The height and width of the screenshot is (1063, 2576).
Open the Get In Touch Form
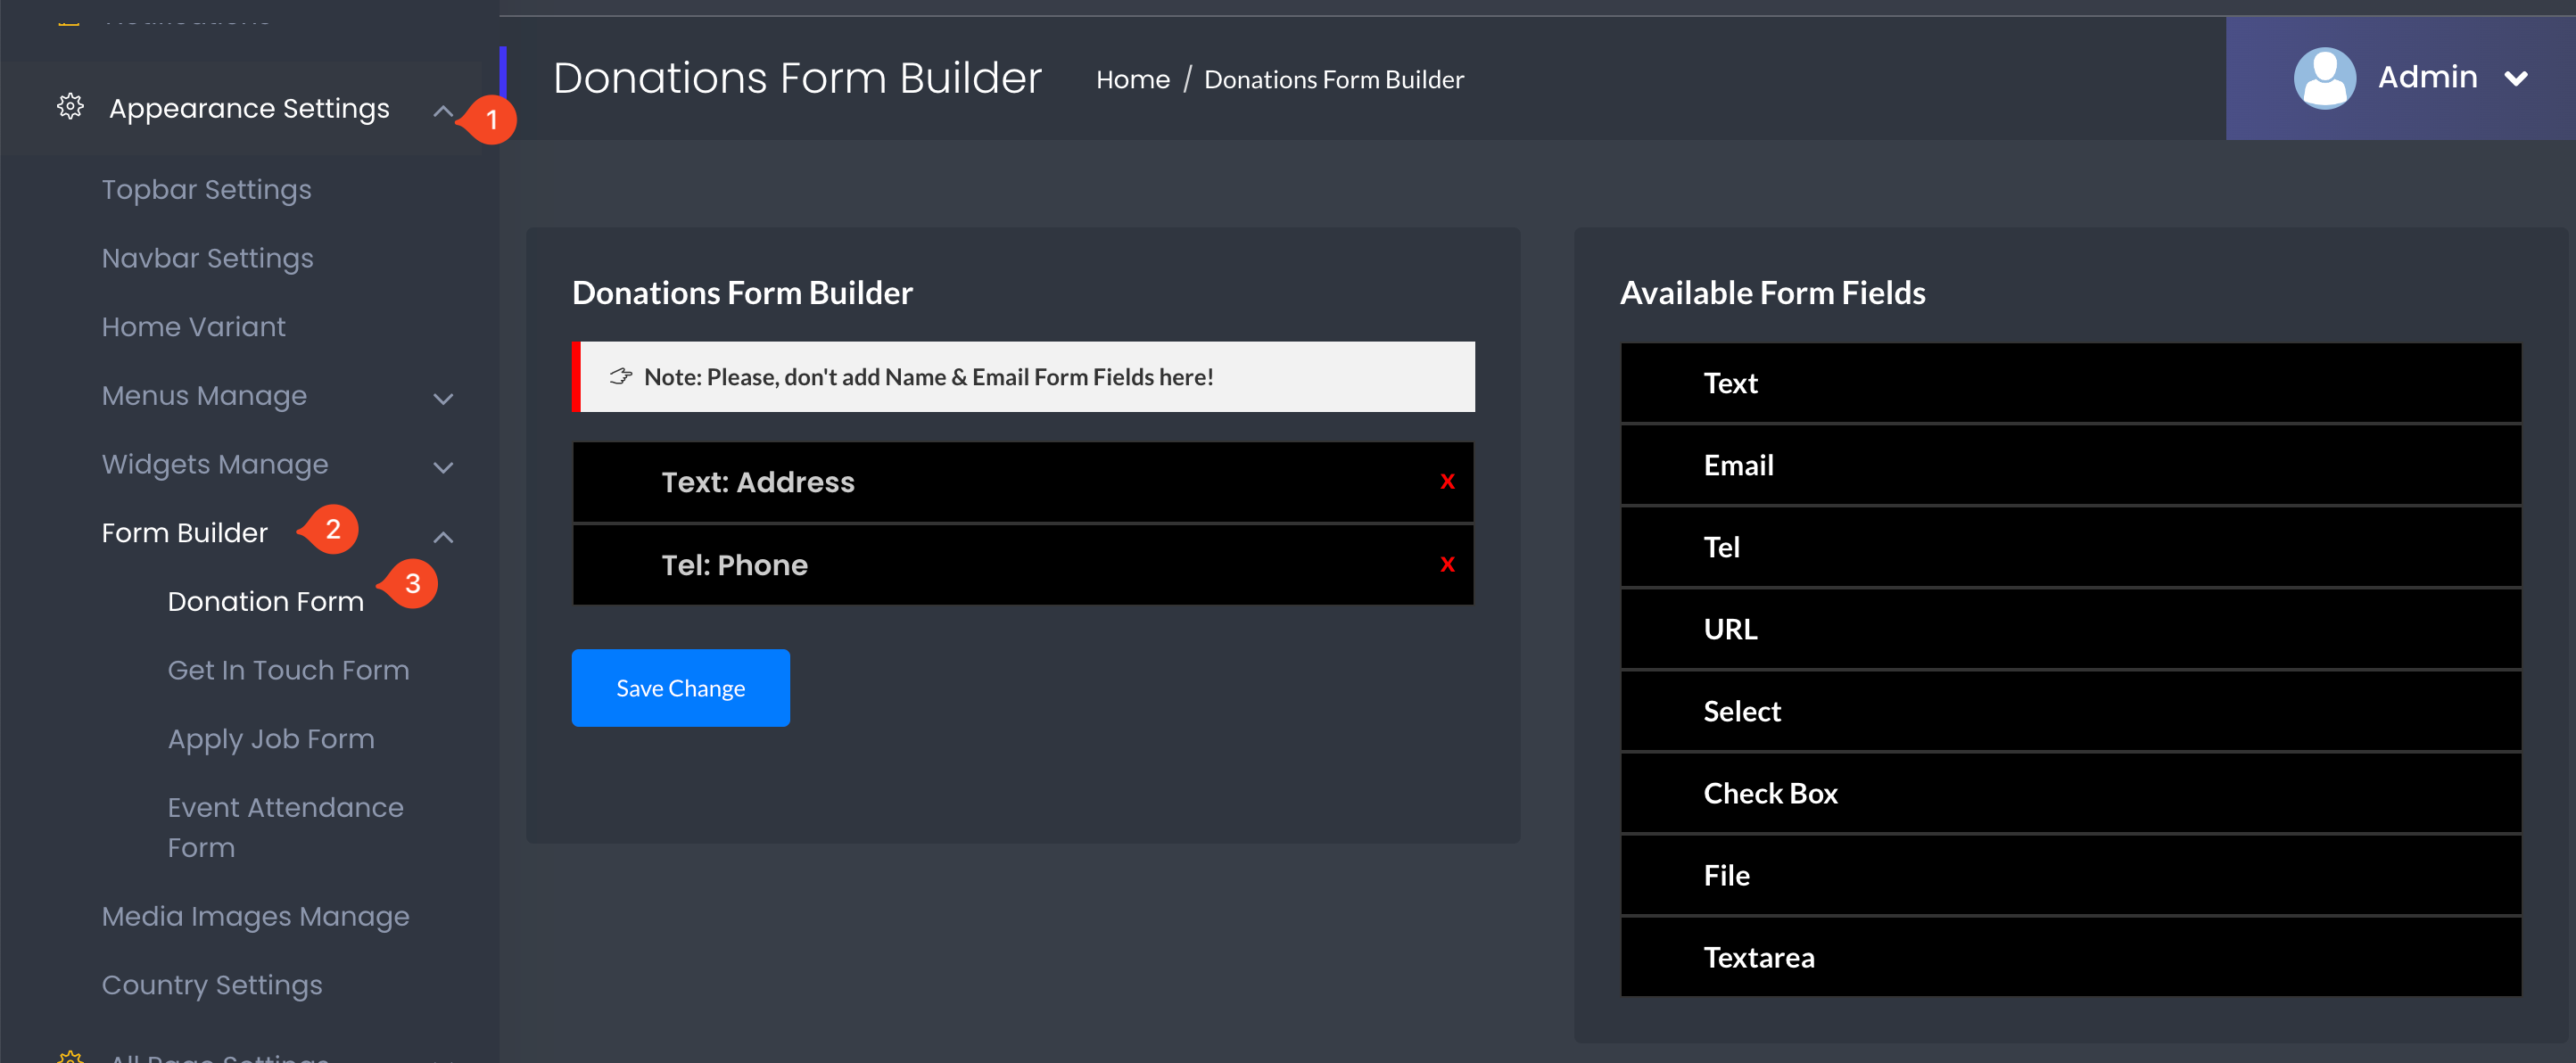click(289, 670)
